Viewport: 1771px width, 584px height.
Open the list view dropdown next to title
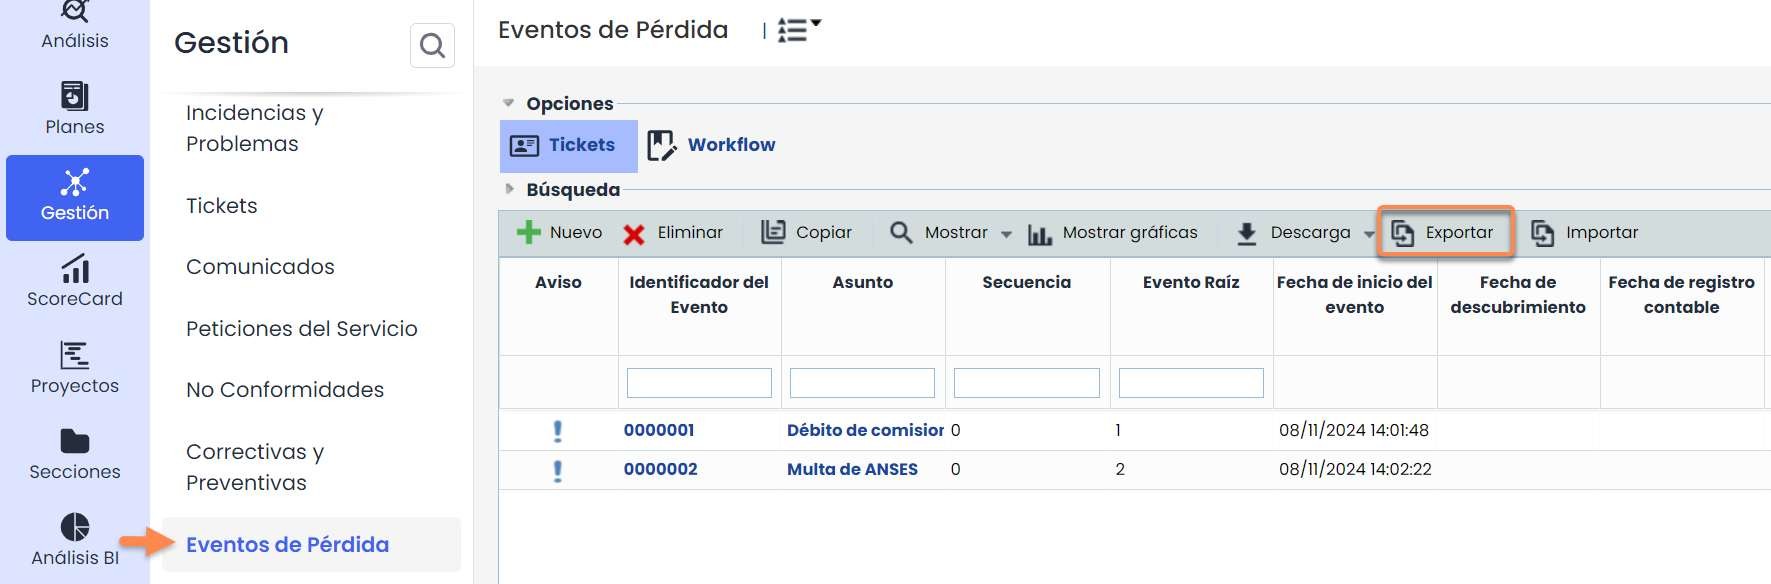click(799, 30)
